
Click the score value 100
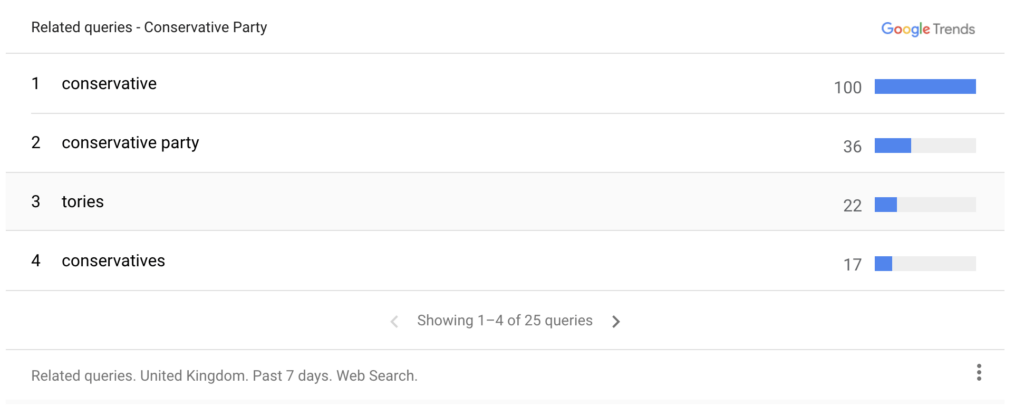(x=848, y=87)
